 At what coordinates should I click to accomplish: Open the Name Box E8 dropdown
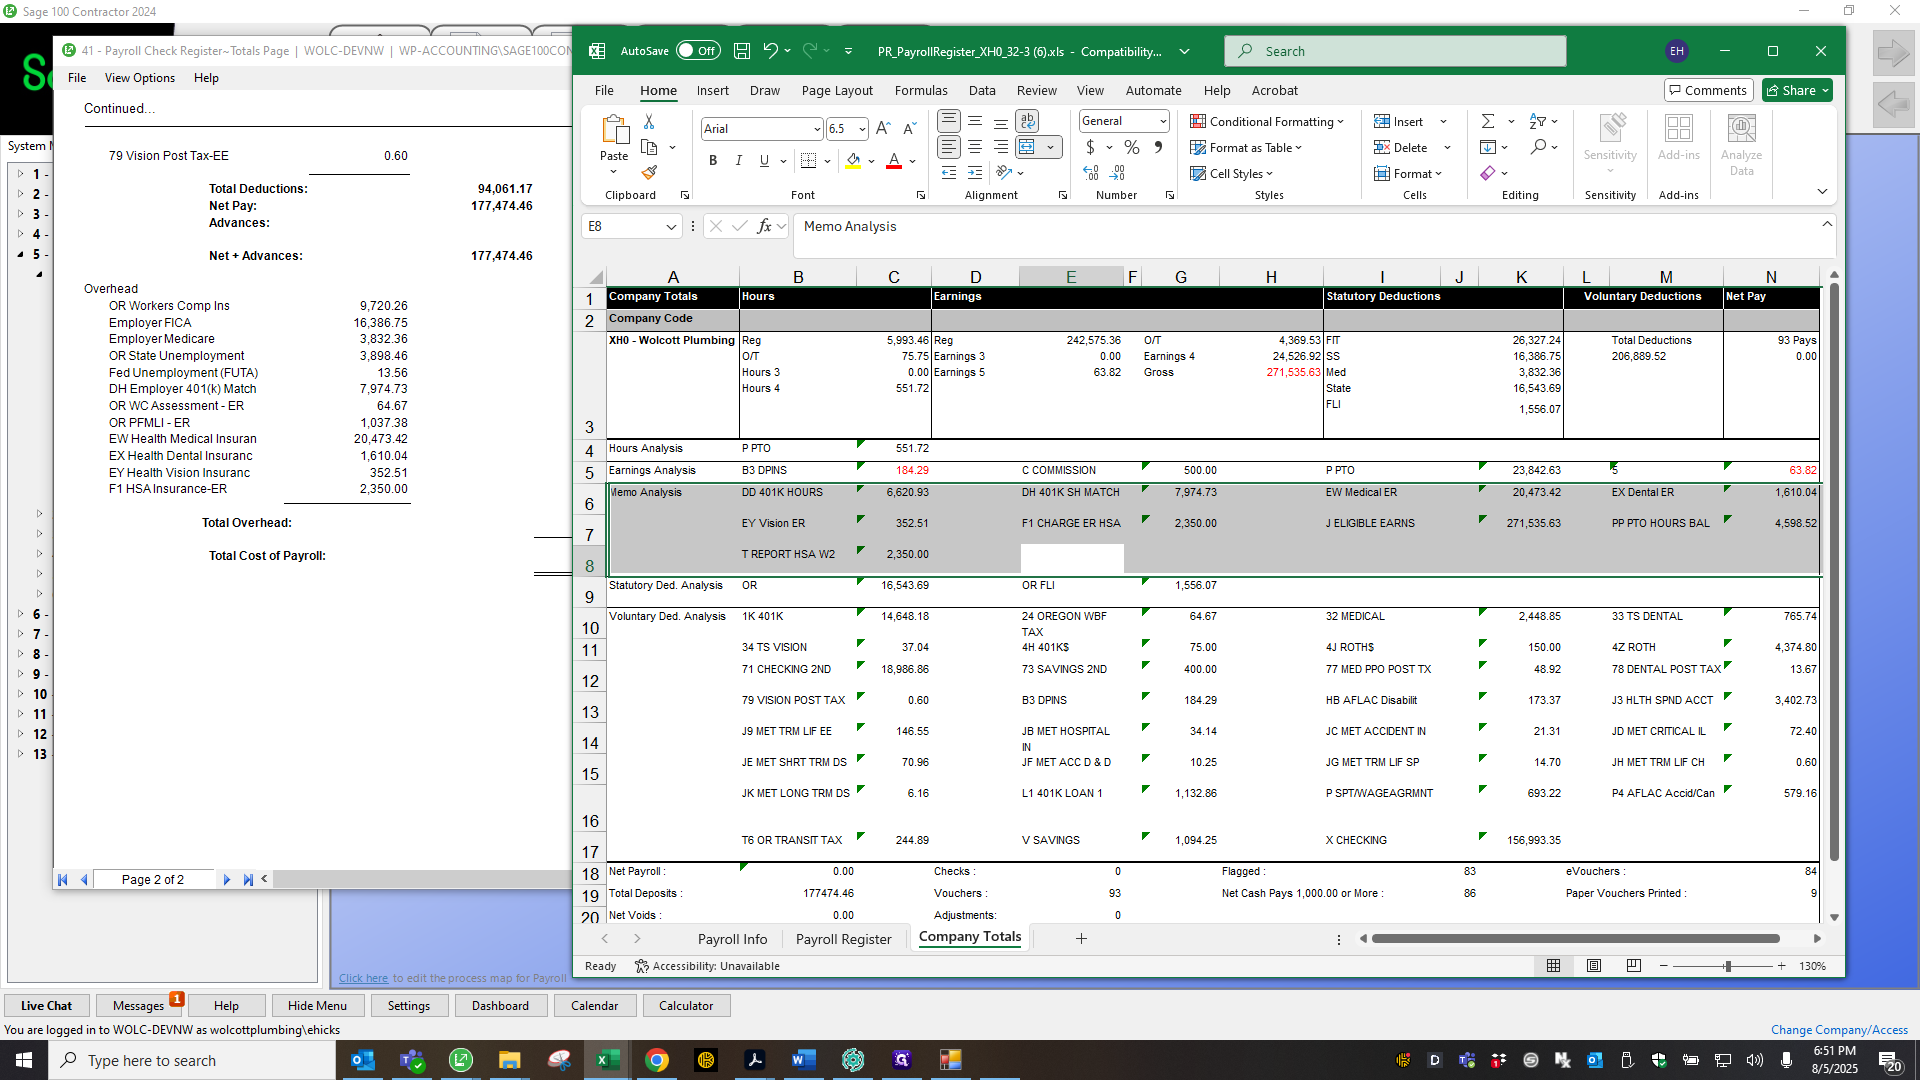click(x=671, y=227)
